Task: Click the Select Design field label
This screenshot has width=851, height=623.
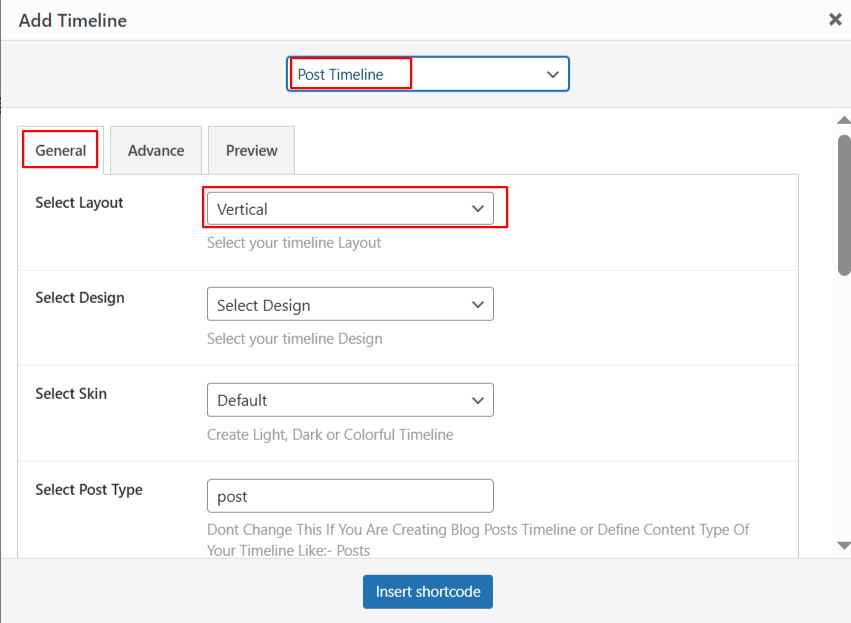Action: (79, 298)
